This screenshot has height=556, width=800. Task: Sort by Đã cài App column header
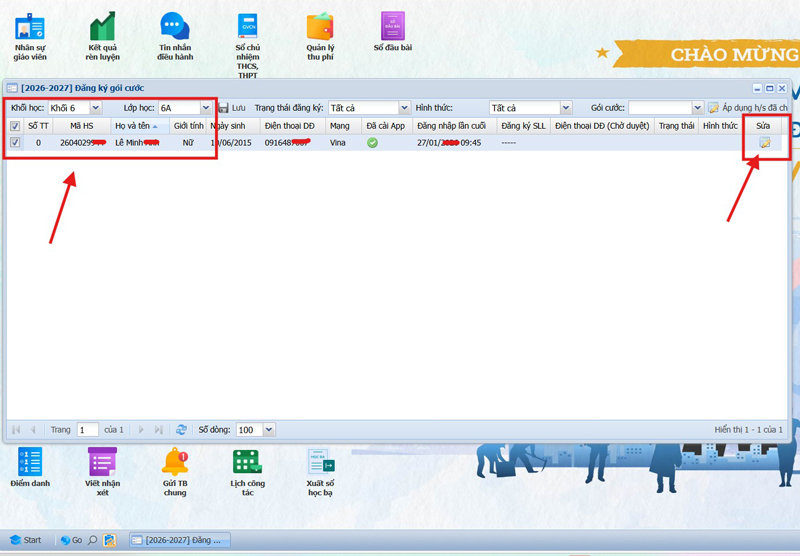click(x=385, y=126)
